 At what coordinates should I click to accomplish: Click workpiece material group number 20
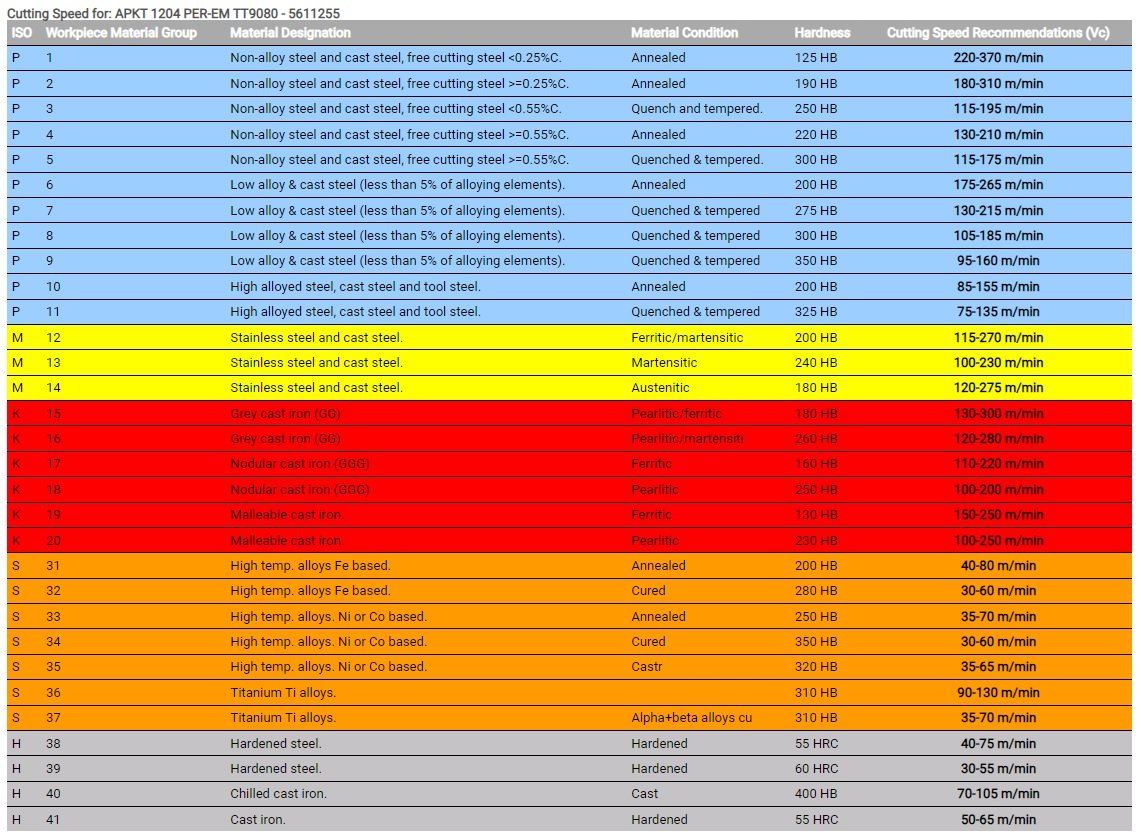(53, 541)
